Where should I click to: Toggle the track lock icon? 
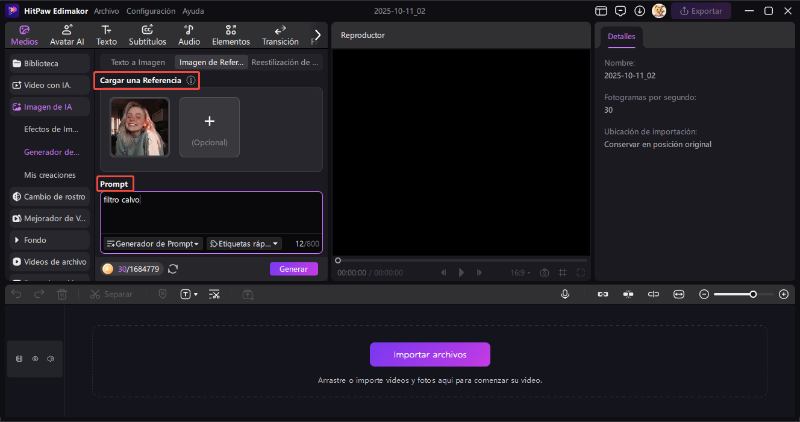coord(20,358)
